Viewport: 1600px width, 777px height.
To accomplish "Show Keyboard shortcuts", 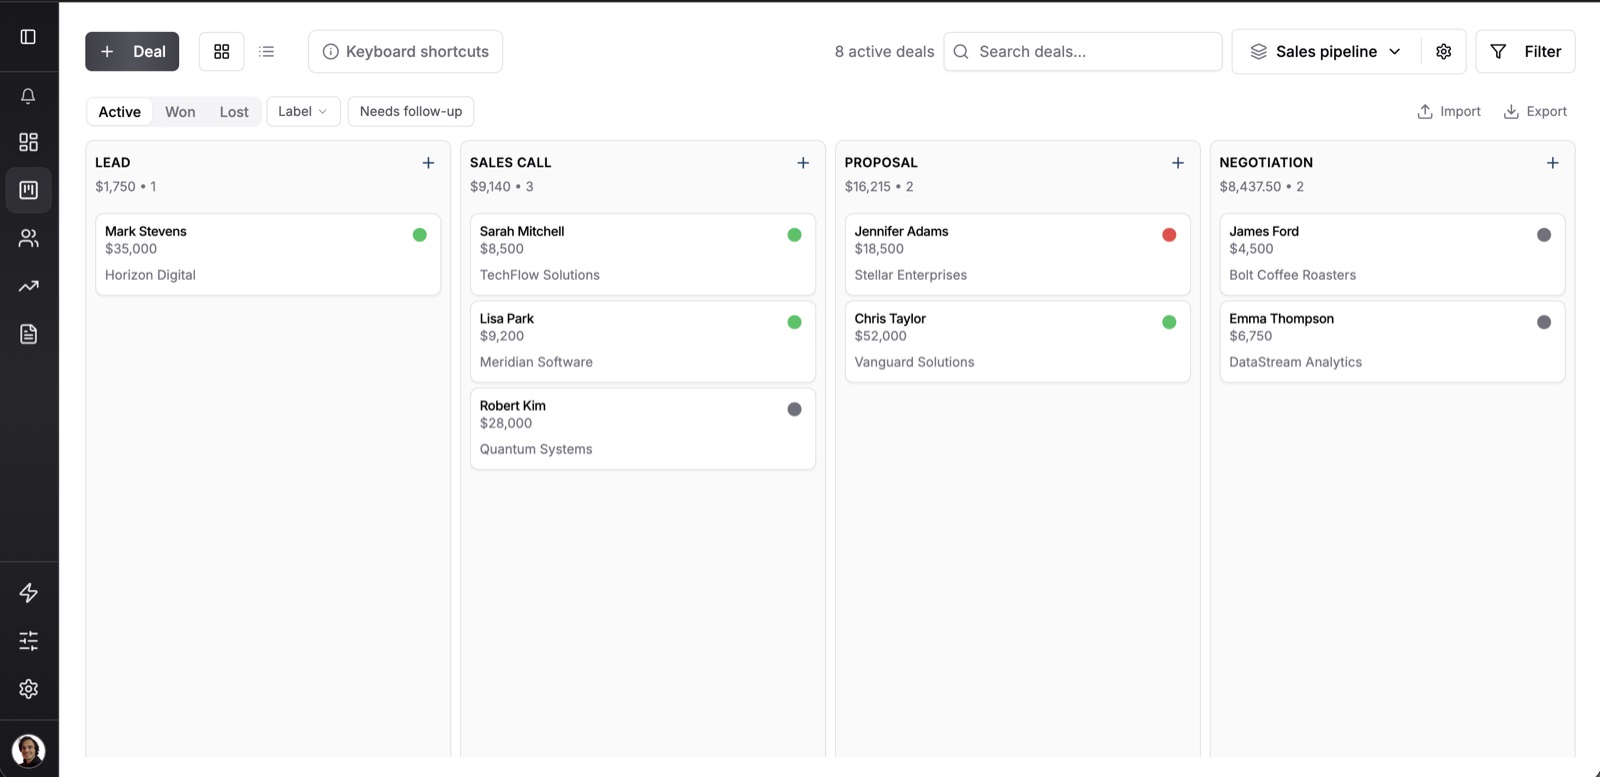I will (405, 52).
